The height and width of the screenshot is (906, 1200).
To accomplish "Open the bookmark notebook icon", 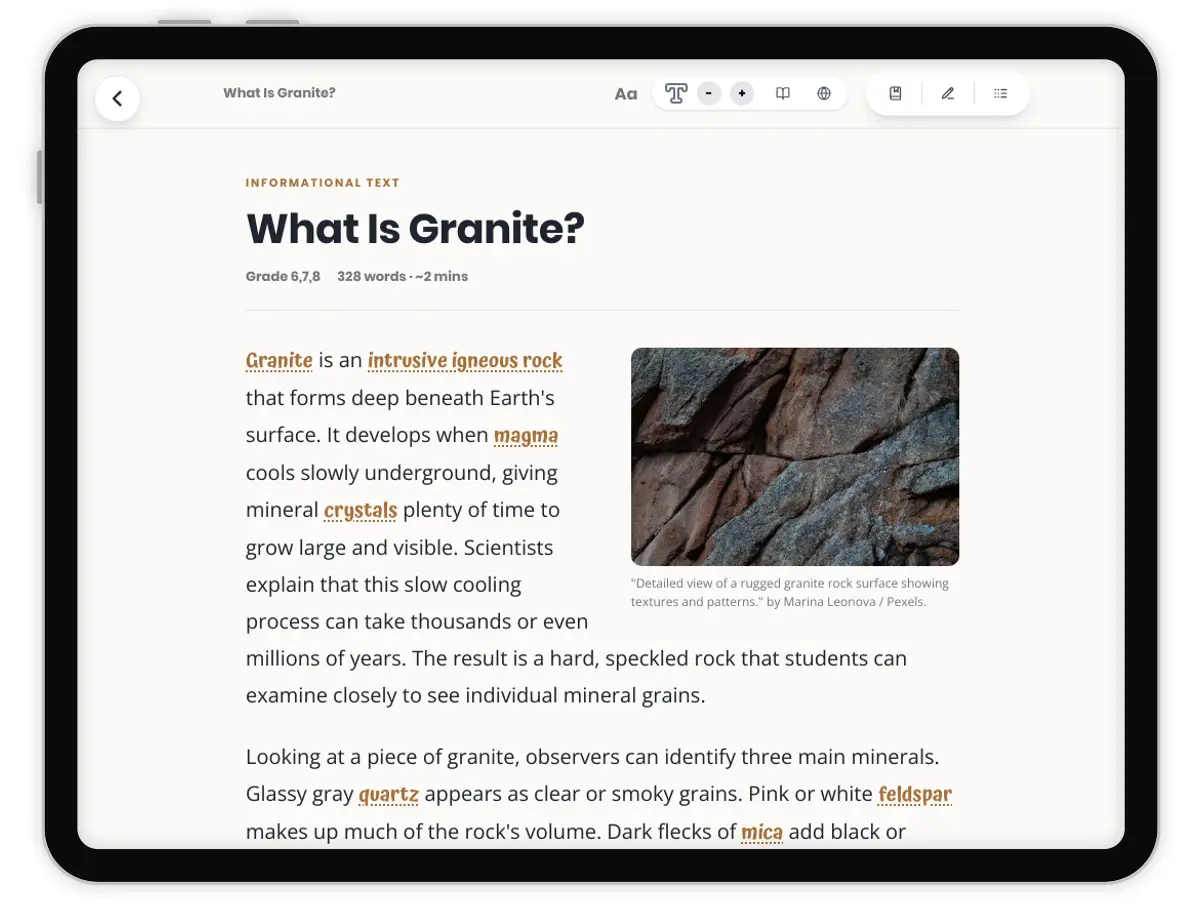I will 896,94.
